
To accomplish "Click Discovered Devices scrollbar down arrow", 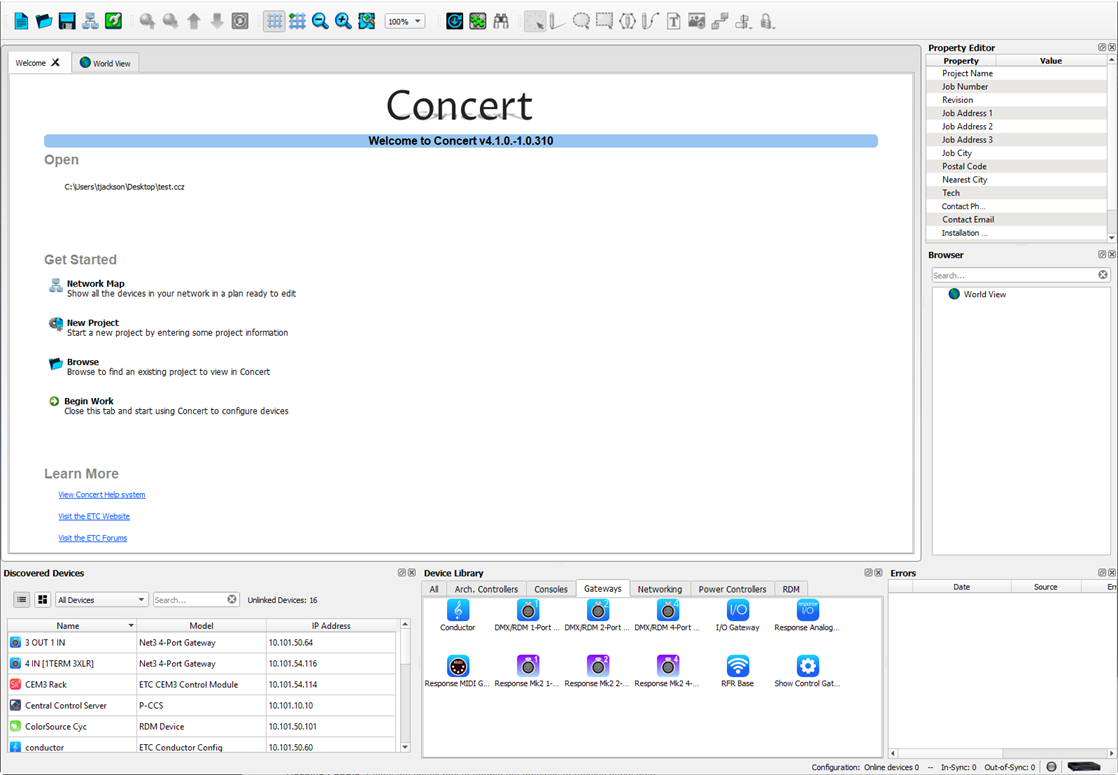I will (405, 747).
